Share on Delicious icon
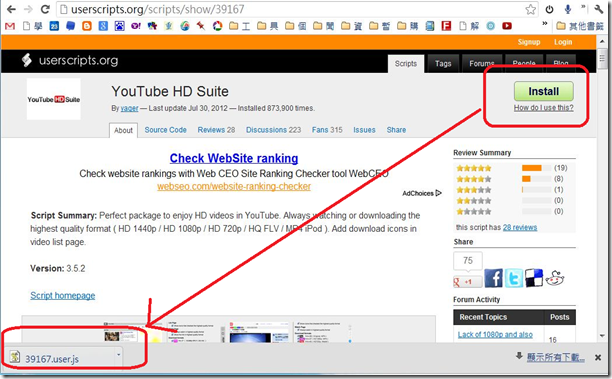Viewport: 612px width, 379px height. (x=534, y=278)
